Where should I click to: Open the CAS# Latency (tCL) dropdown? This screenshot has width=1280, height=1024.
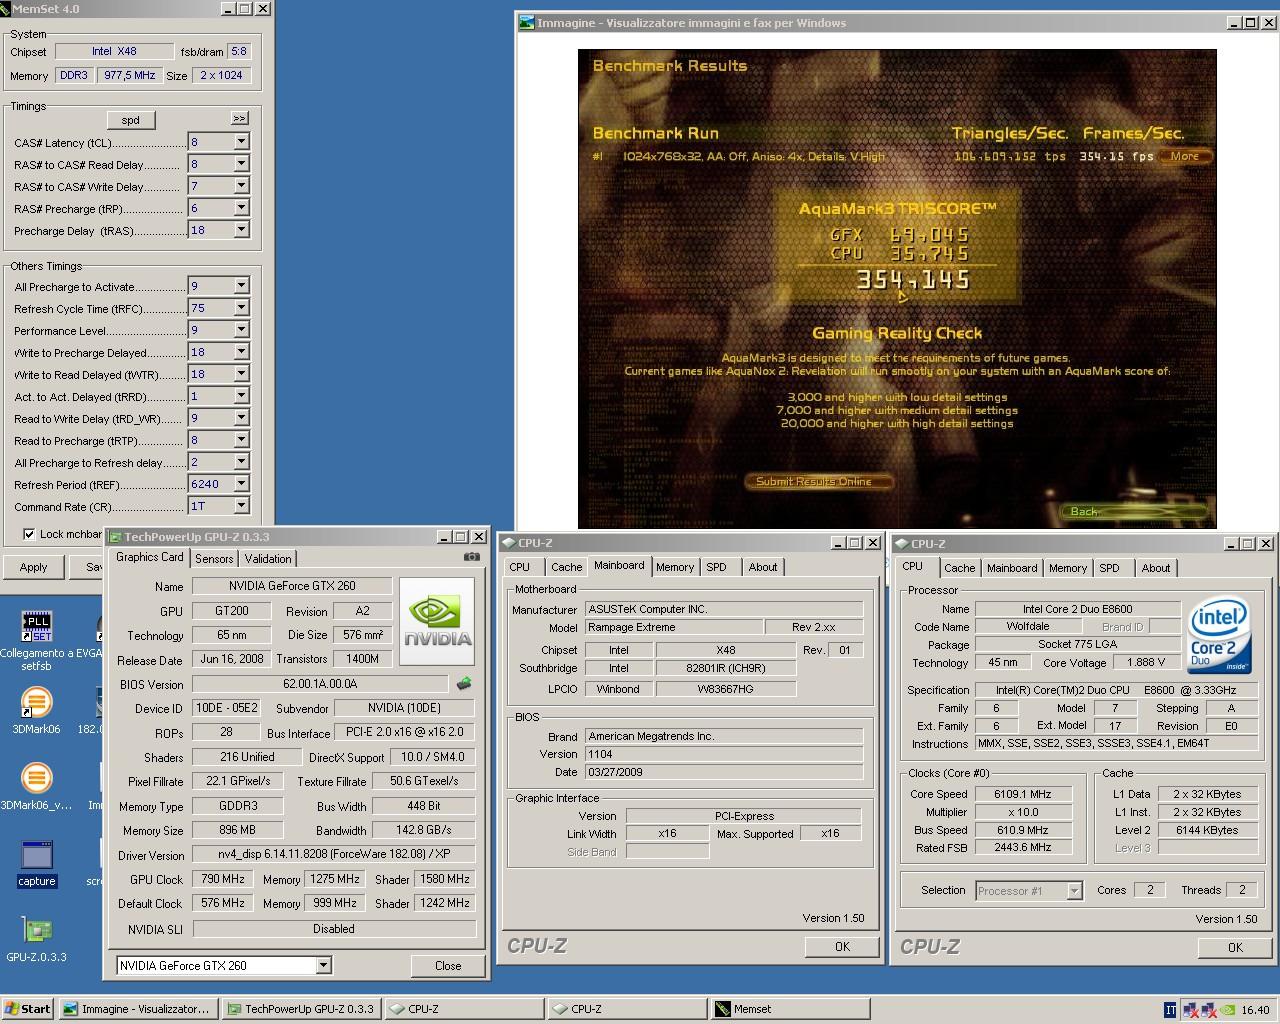241,142
